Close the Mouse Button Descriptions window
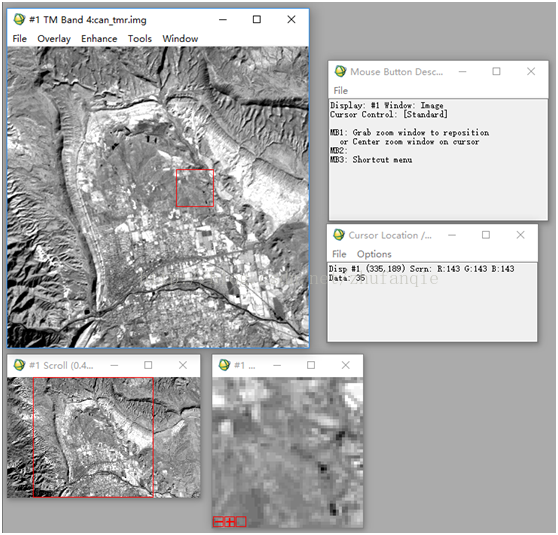Viewport: 558px width, 535px height. click(x=531, y=72)
